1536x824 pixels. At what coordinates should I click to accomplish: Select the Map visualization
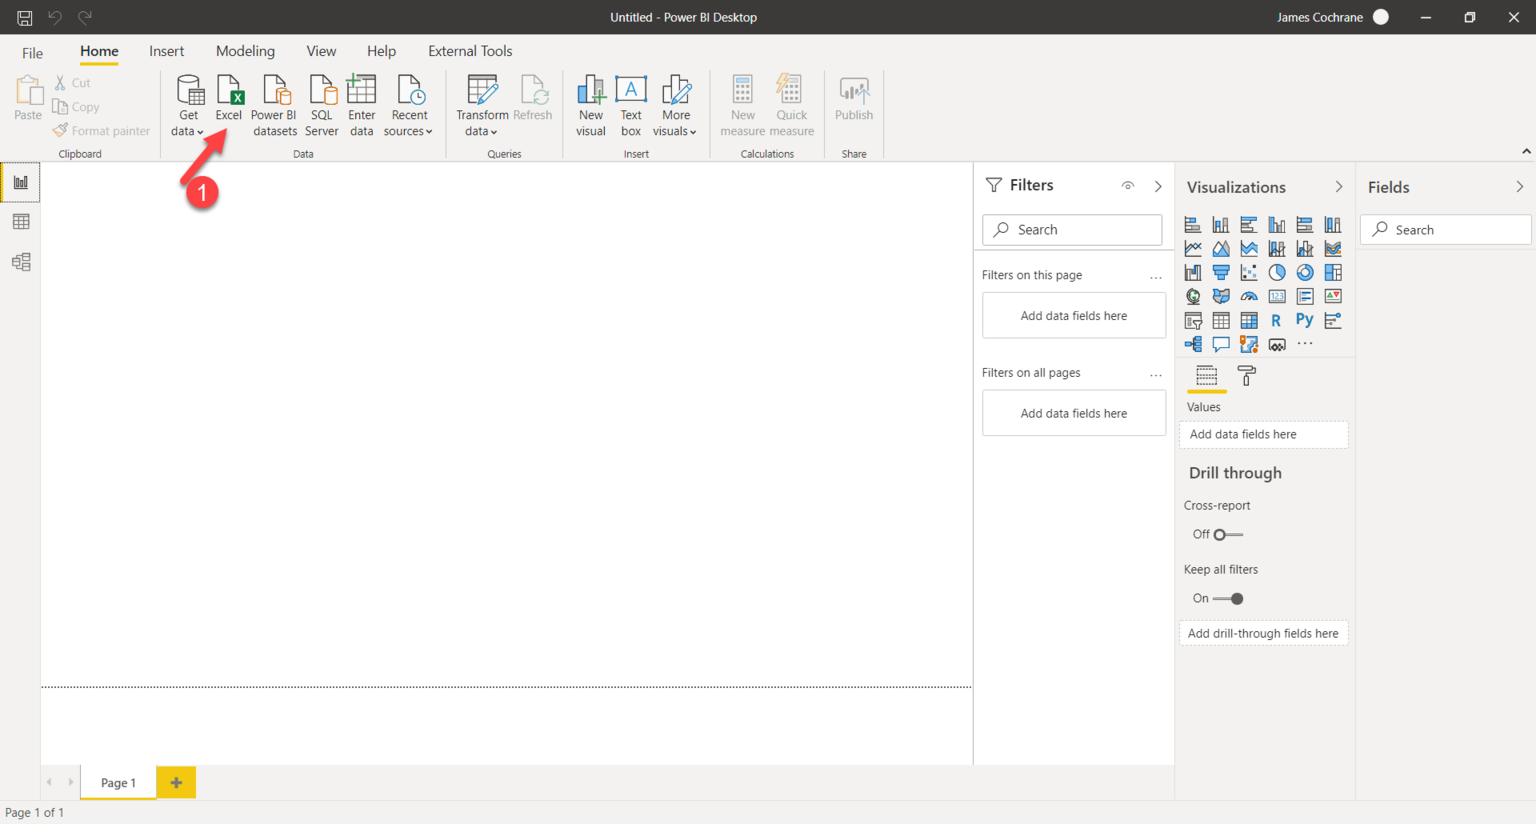tap(1192, 296)
